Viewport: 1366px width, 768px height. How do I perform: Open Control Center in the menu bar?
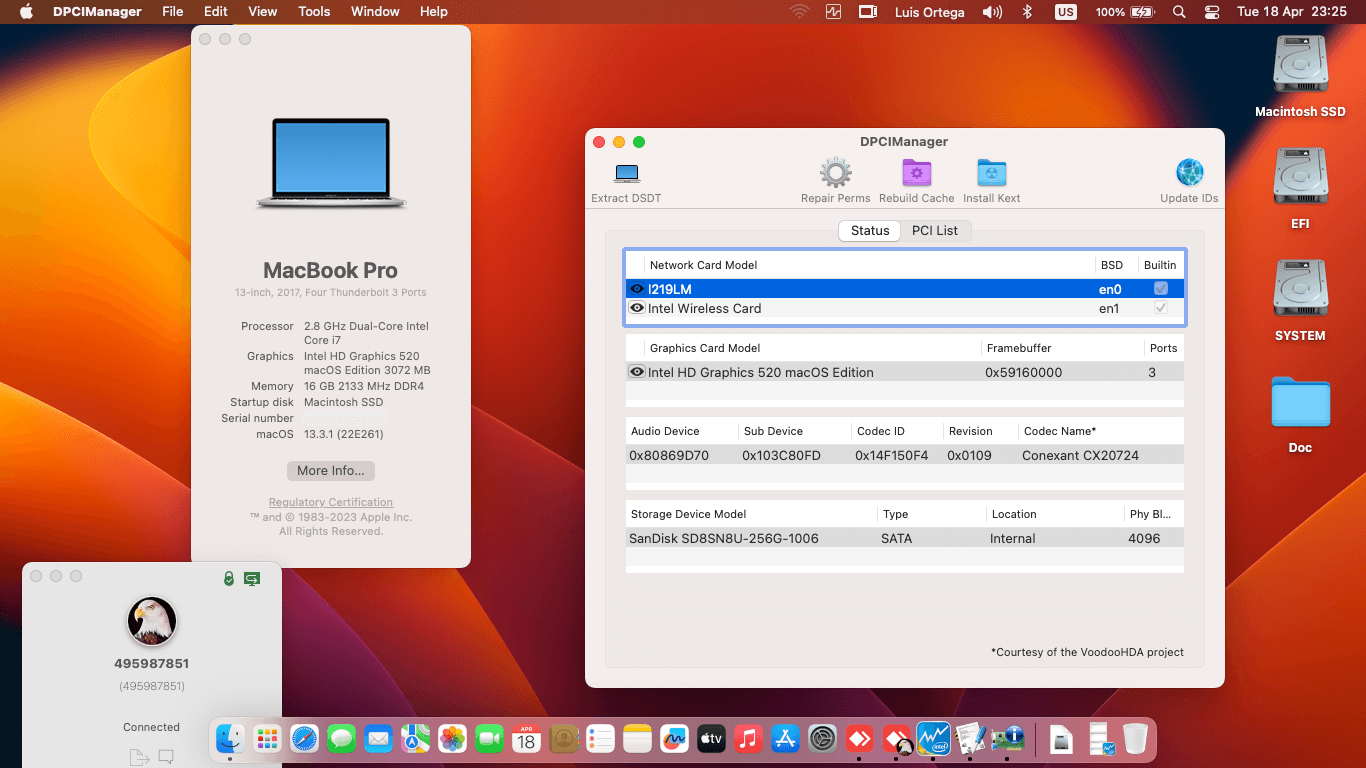[x=1212, y=12]
